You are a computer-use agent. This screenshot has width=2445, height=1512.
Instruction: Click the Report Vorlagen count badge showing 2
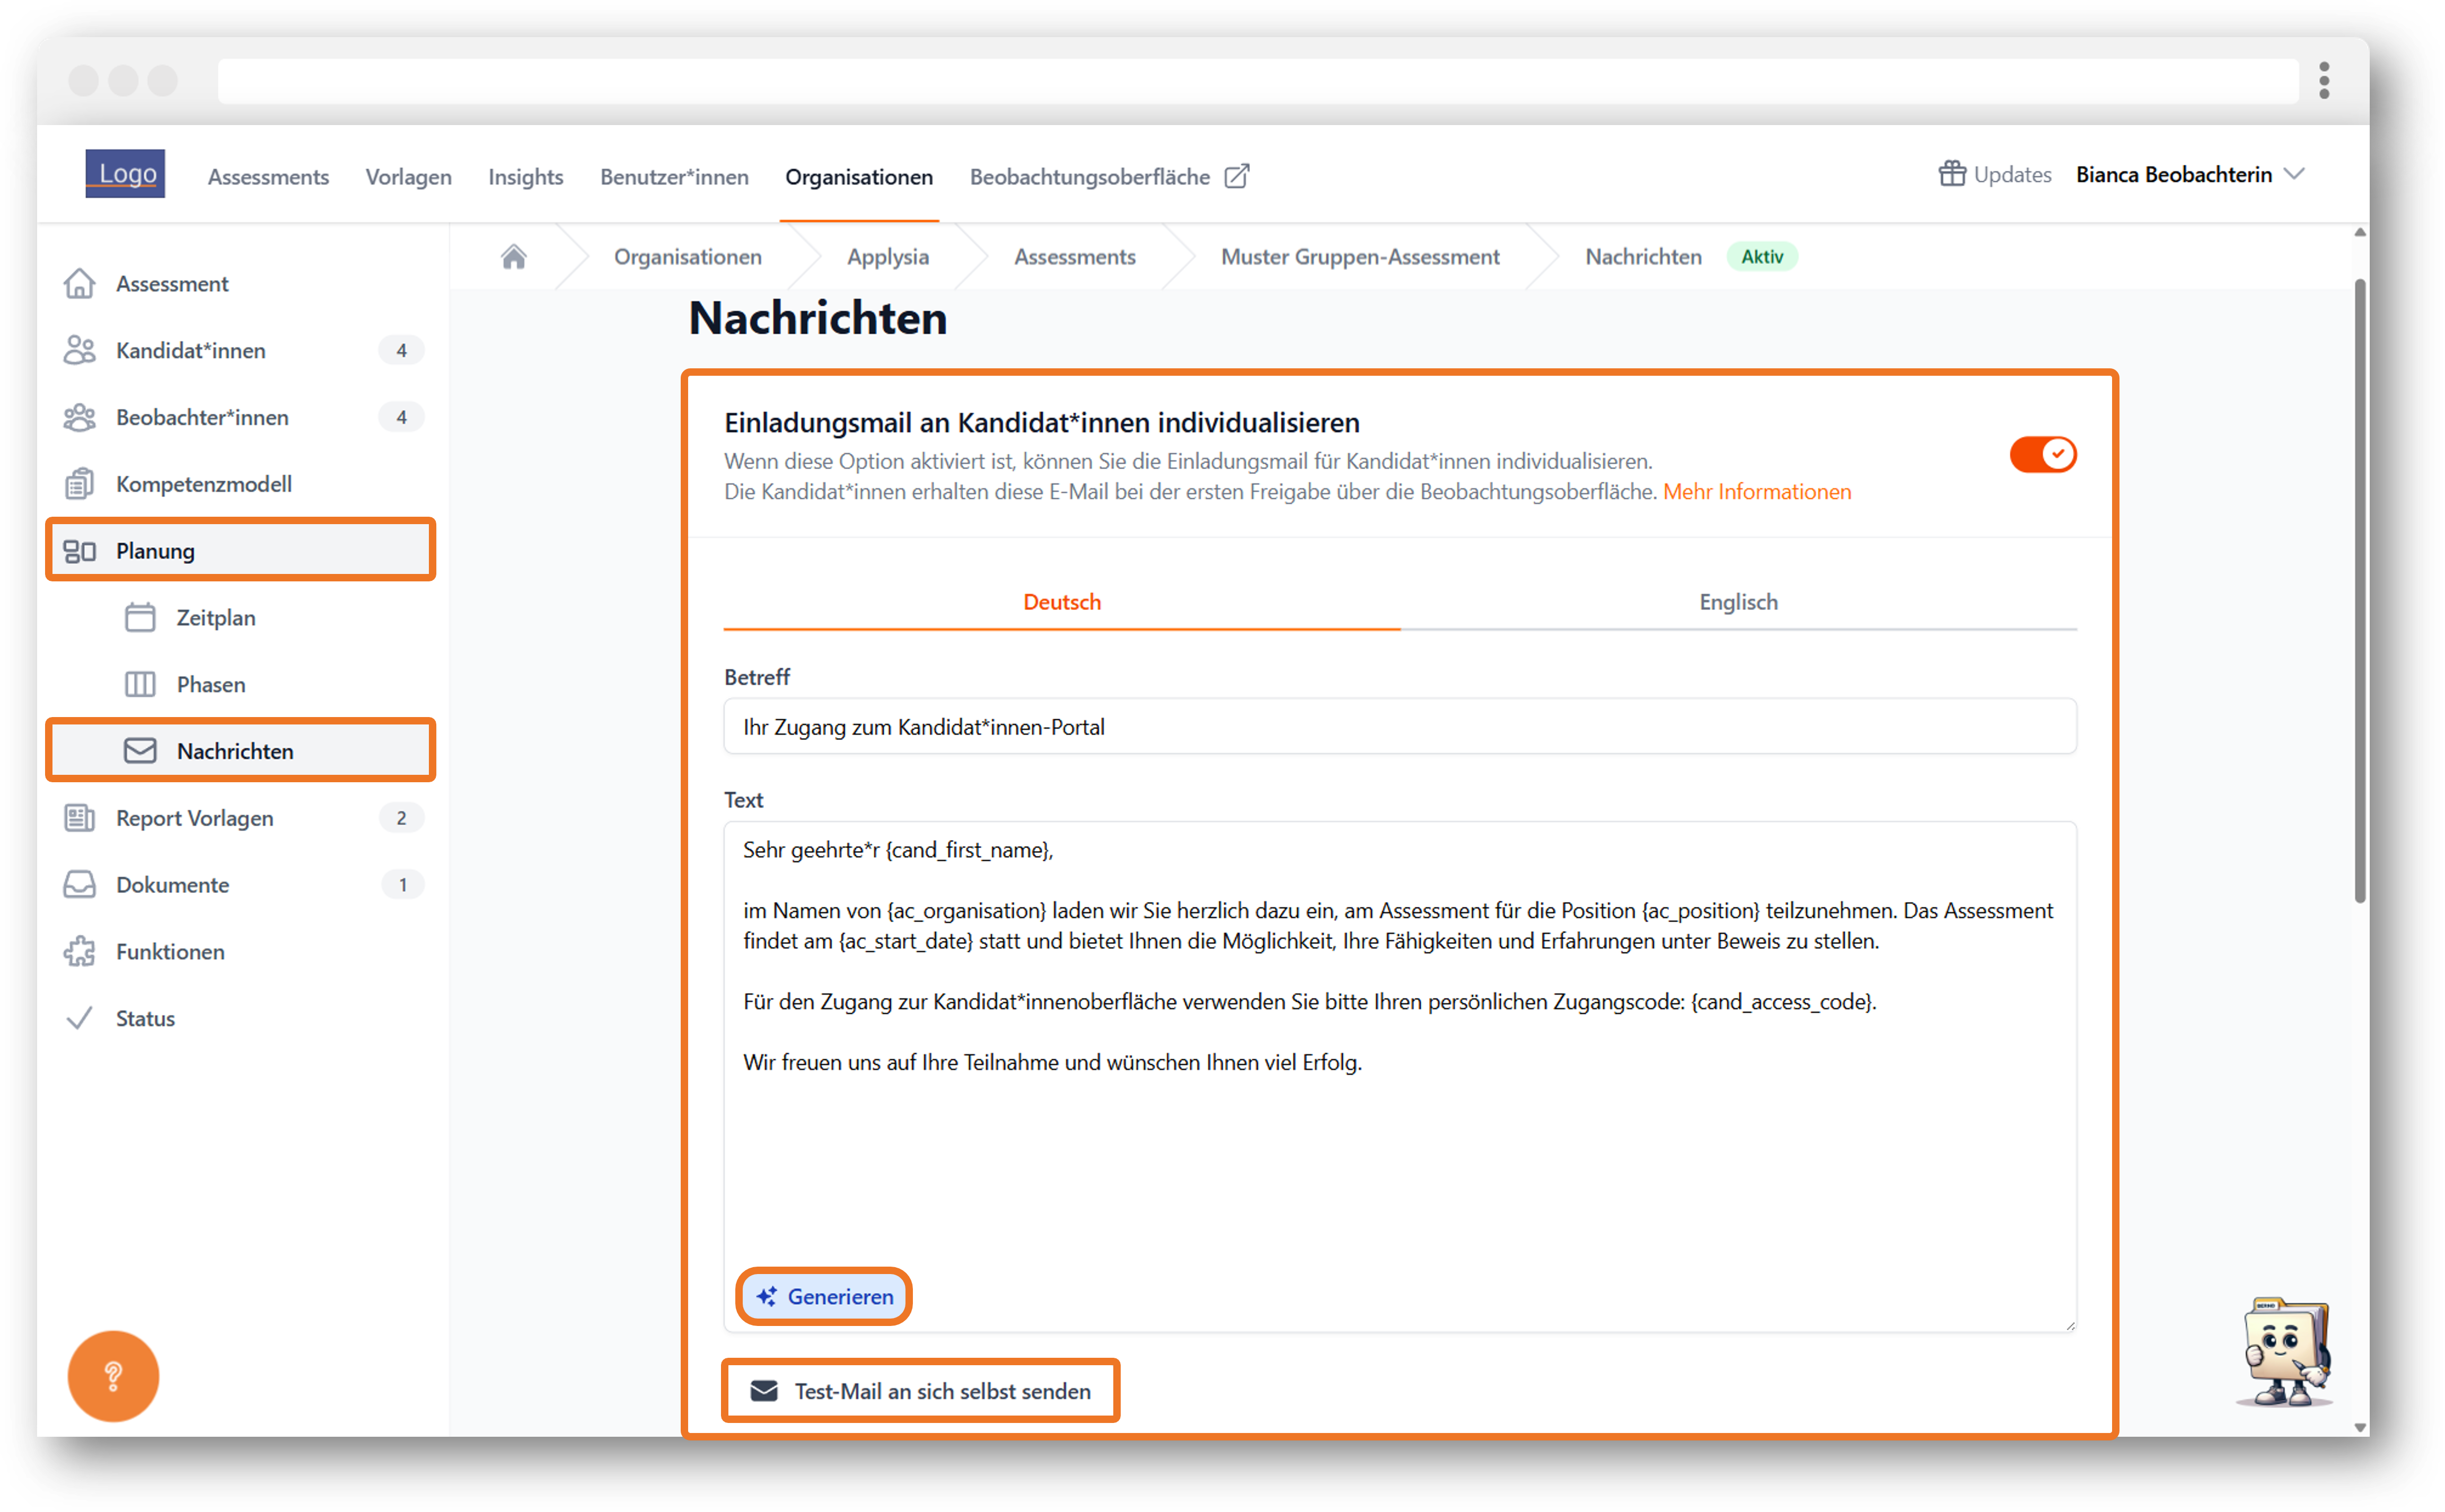point(402,818)
